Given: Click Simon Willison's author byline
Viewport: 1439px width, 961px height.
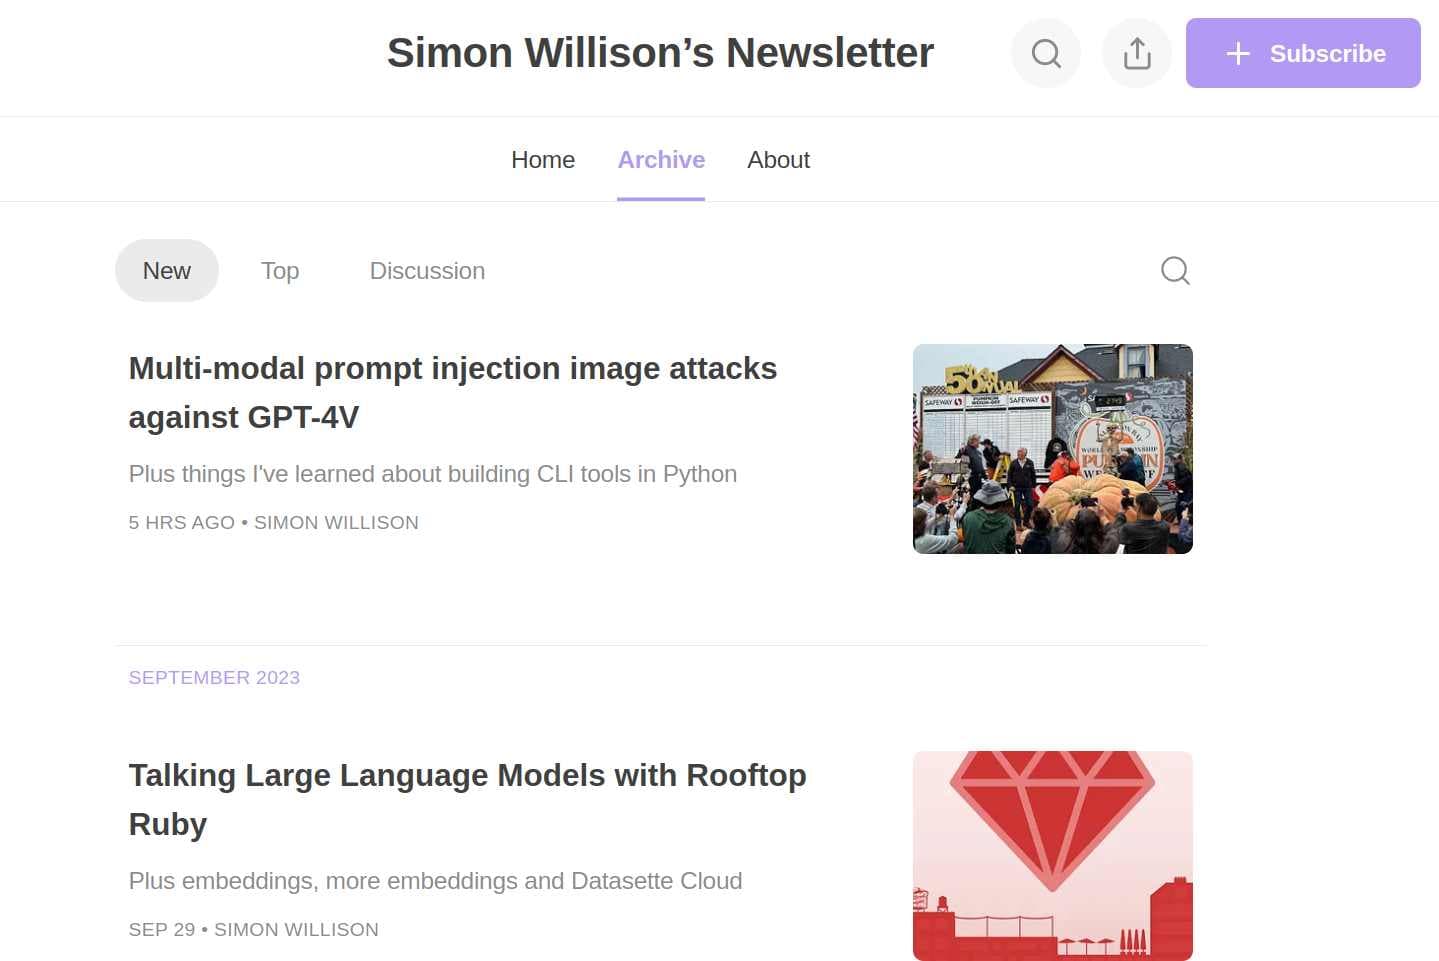Looking at the screenshot, I should pyautogui.click(x=336, y=522).
